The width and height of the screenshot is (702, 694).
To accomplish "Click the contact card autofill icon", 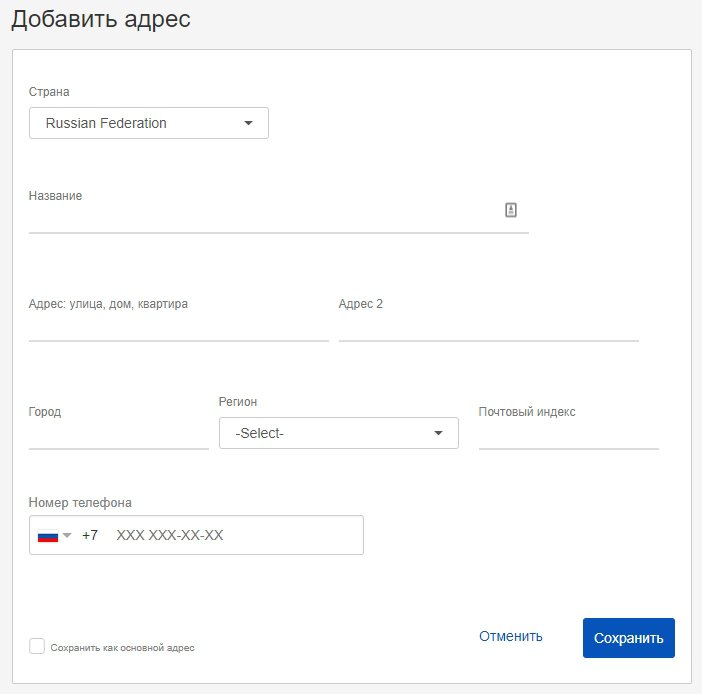I will coord(511,210).
